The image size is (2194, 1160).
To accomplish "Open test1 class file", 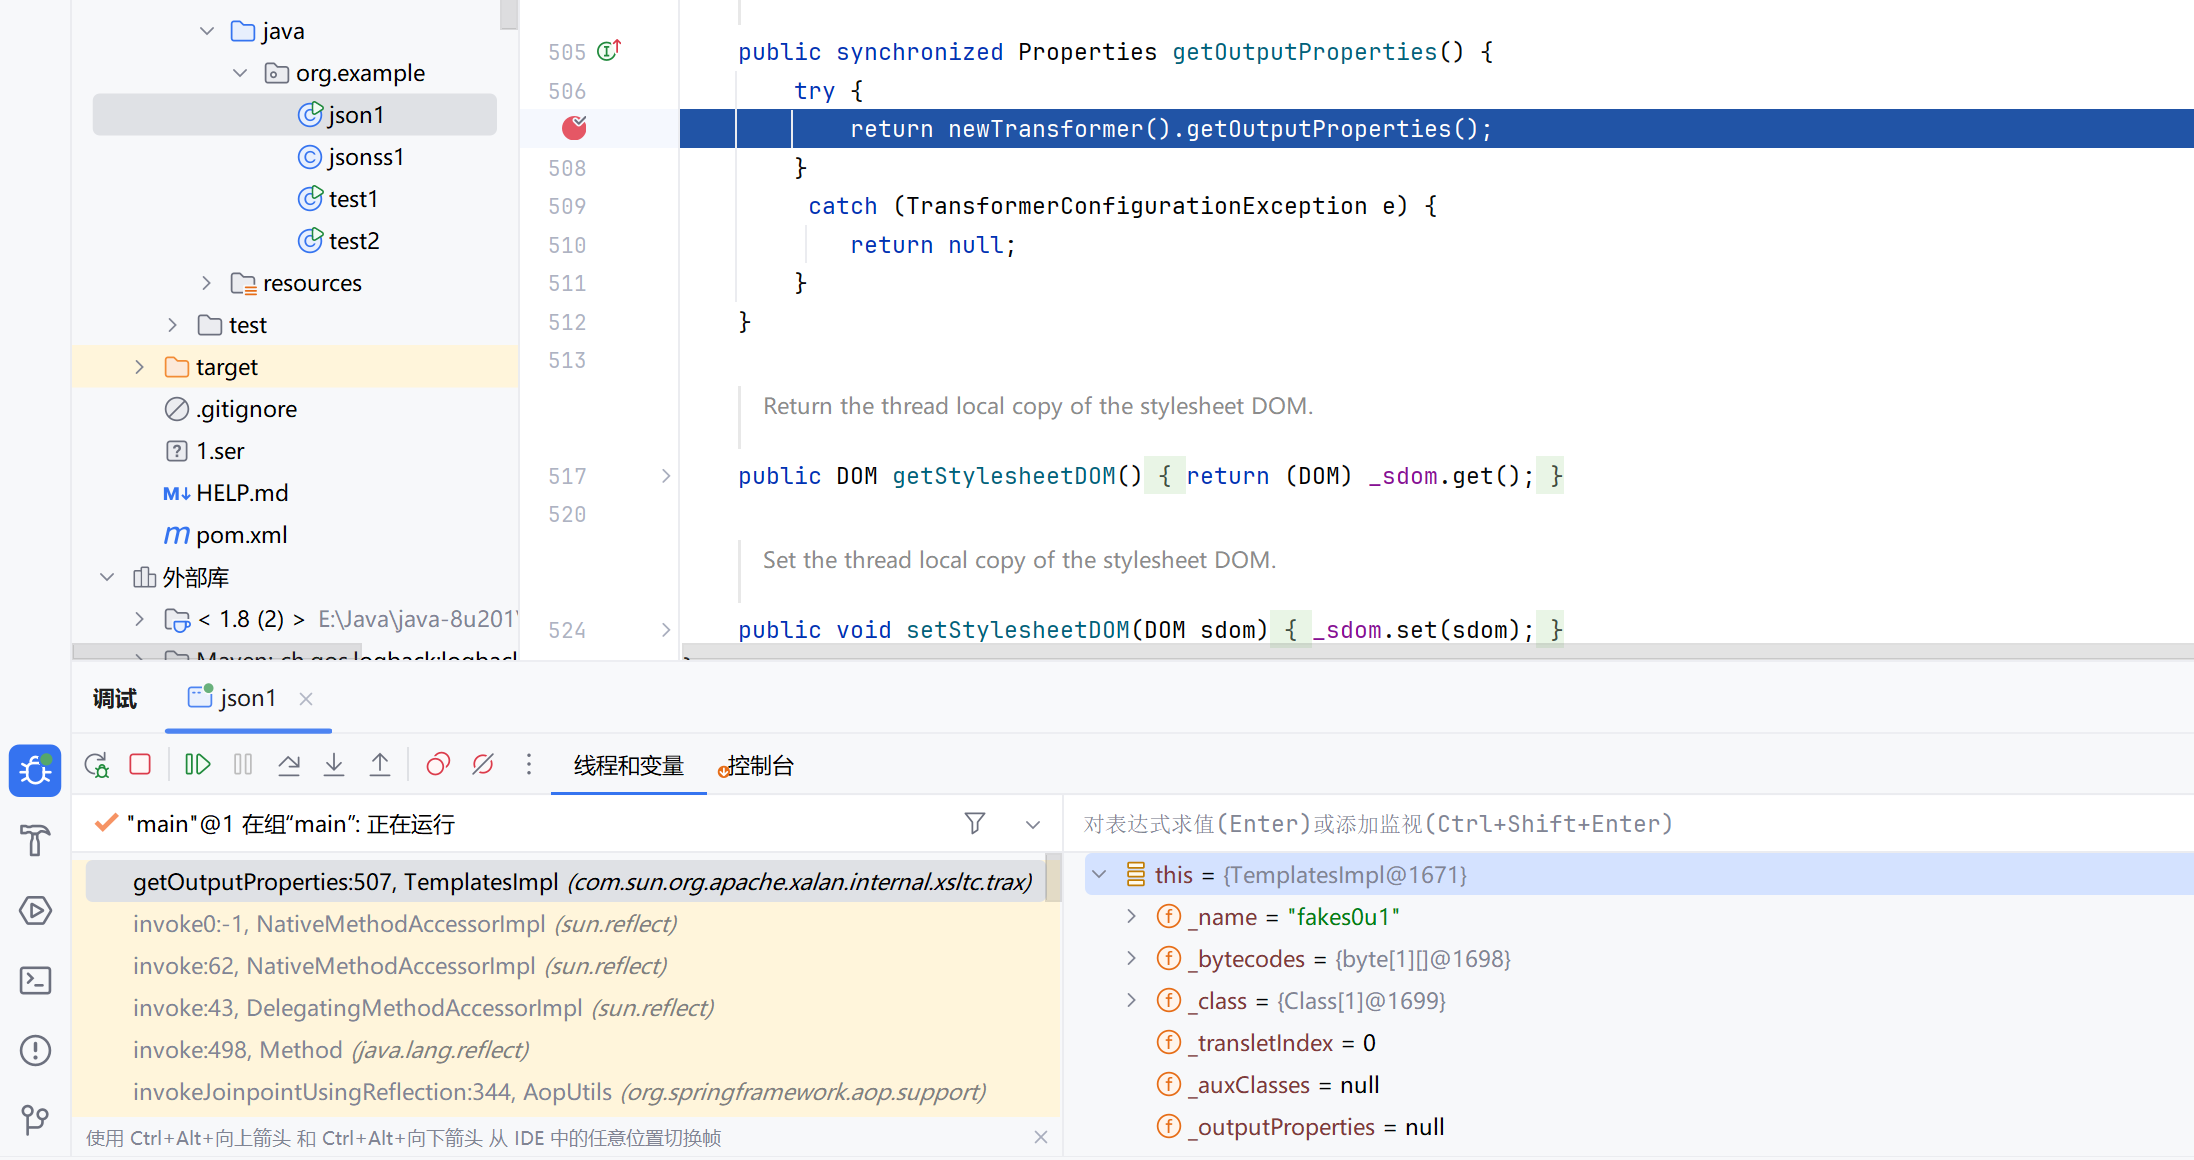I will point(339,199).
